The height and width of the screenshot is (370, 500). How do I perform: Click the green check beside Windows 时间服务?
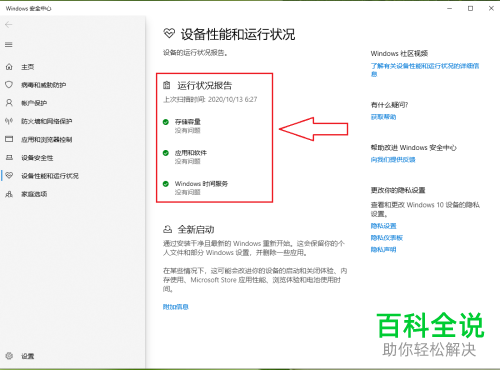coord(166,184)
